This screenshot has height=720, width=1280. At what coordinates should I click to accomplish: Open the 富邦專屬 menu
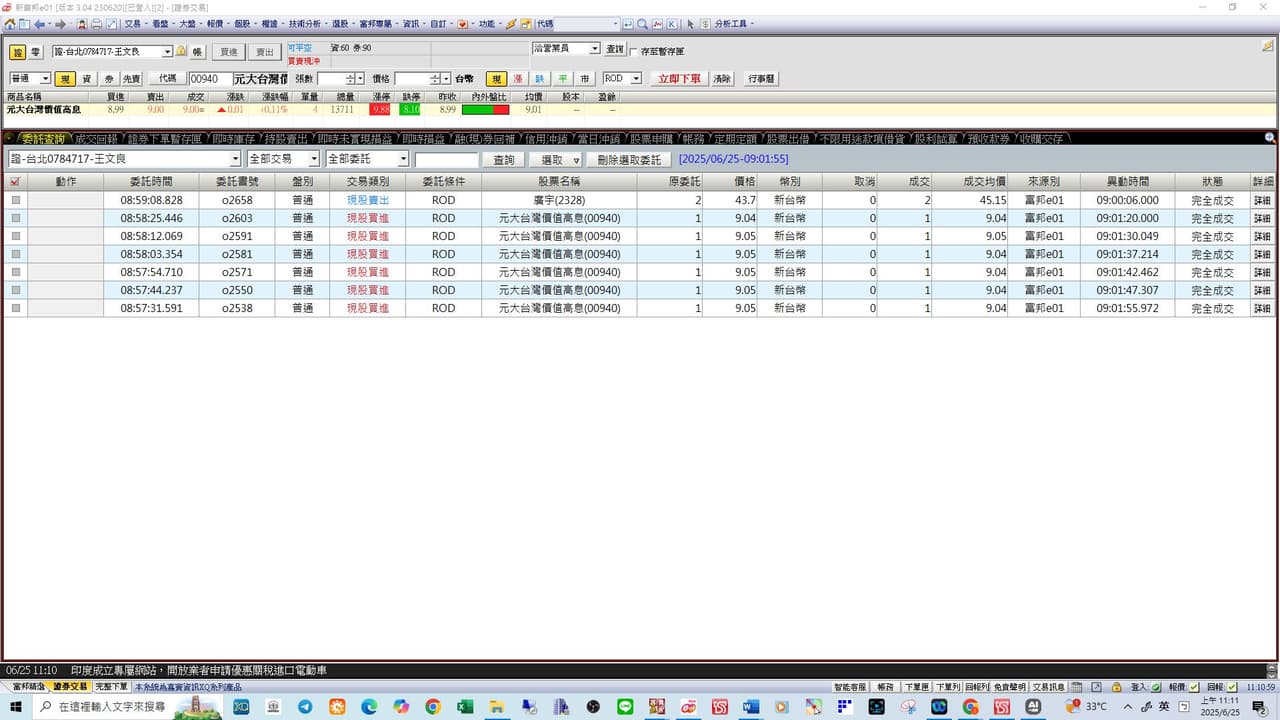(x=375, y=24)
